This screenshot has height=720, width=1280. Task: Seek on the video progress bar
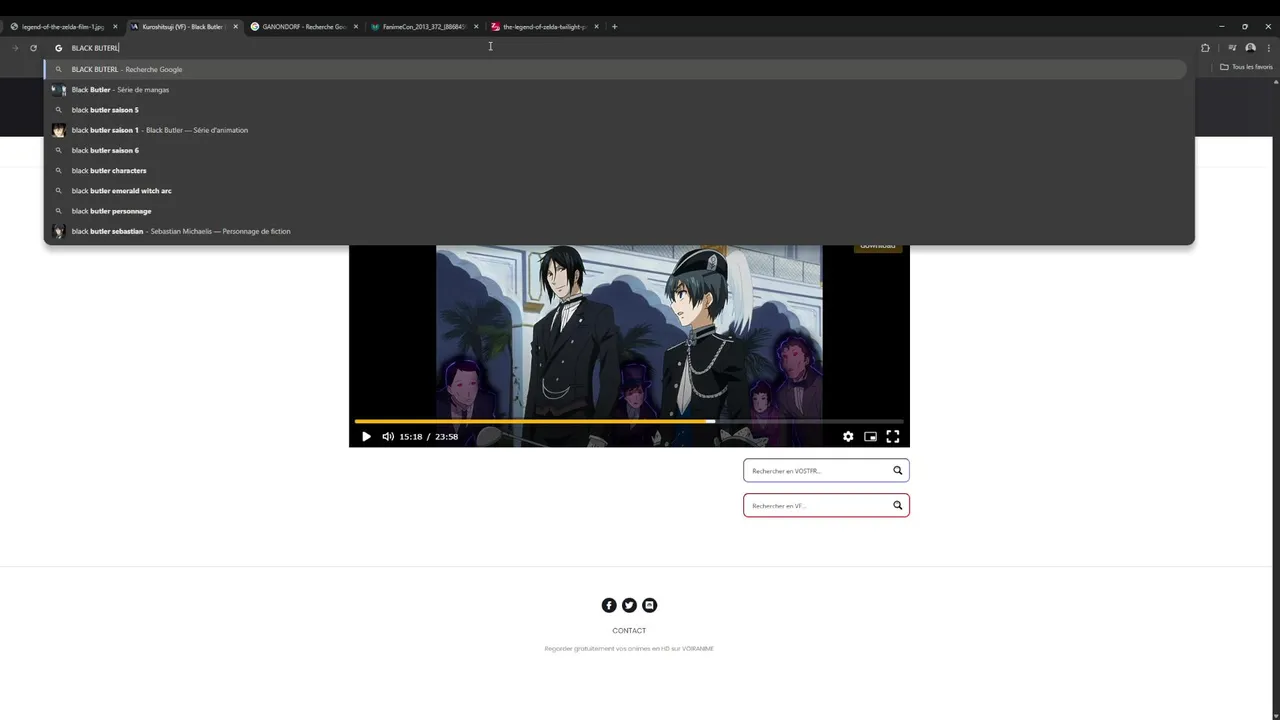pos(629,421)
